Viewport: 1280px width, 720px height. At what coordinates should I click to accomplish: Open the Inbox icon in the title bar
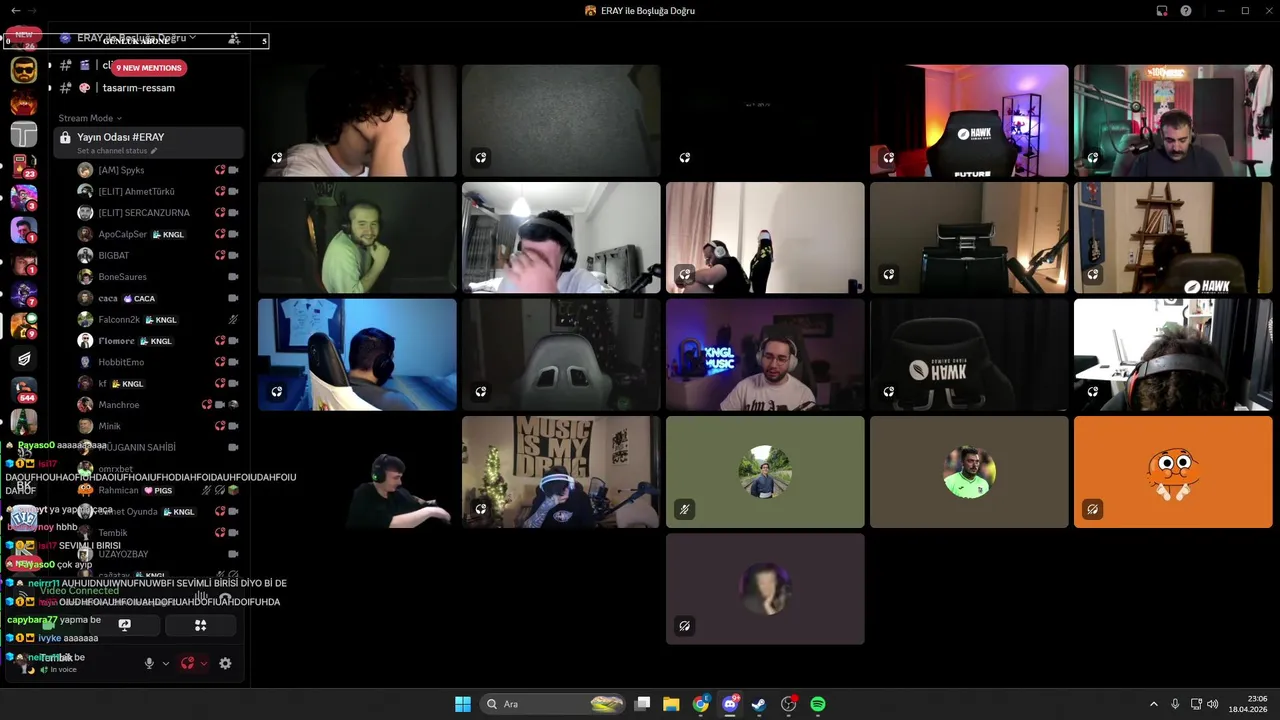(1162, 11)
